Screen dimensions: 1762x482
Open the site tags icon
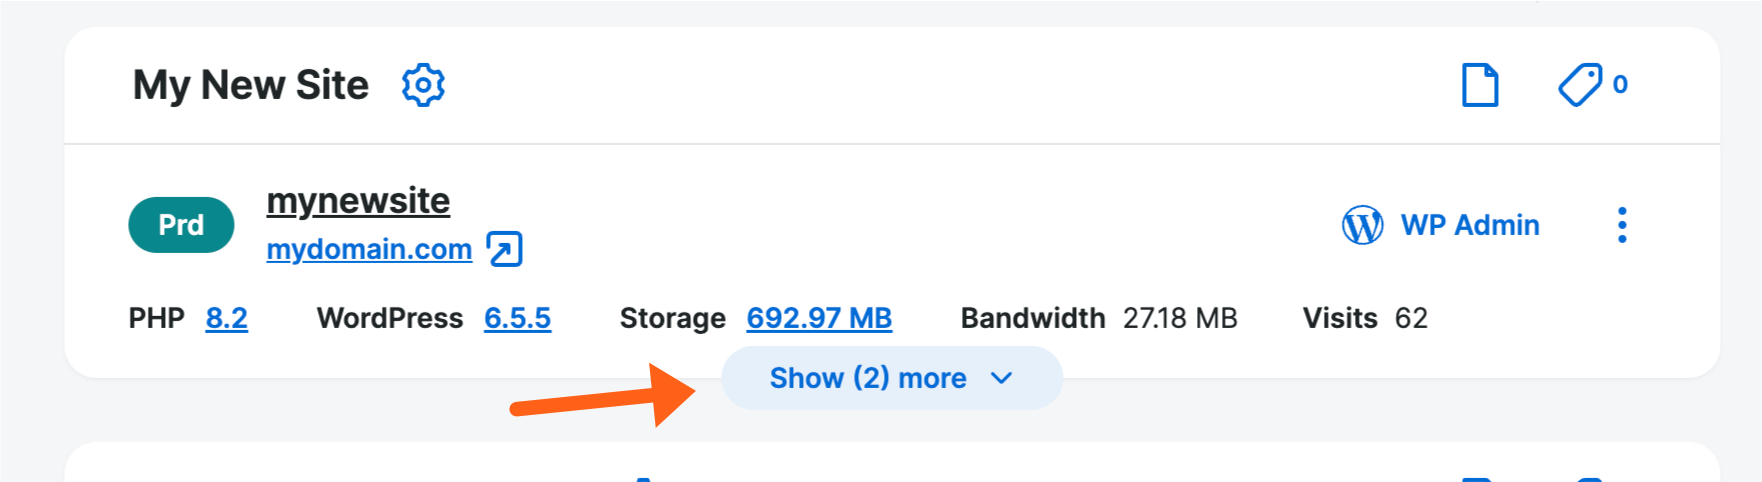pyautogui.click(x=1580, y=85)
